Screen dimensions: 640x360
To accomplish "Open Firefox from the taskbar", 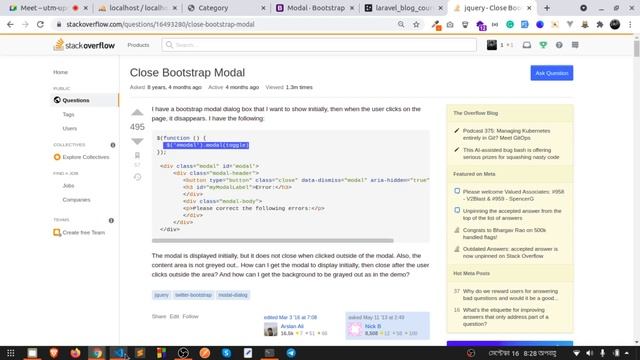I will 75,353.
